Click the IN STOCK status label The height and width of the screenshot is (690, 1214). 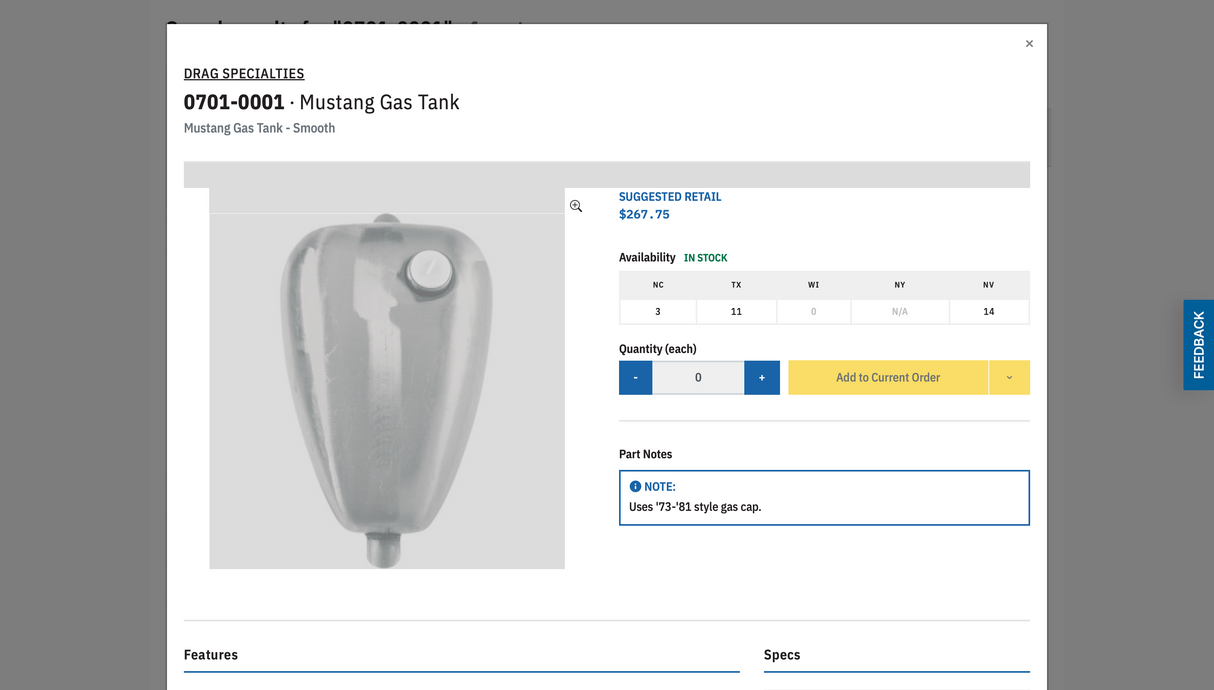click(706, 258)
